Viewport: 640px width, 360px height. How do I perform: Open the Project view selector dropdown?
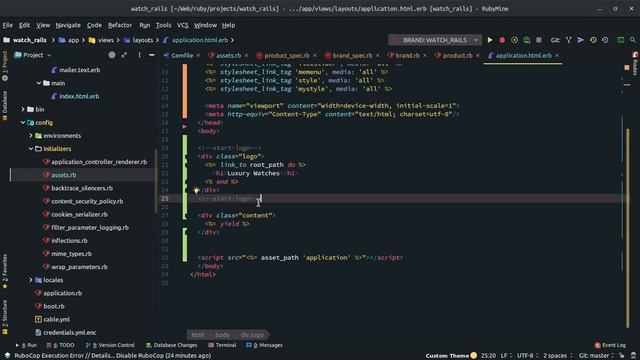pyautogui.click(x=33, y=55)
